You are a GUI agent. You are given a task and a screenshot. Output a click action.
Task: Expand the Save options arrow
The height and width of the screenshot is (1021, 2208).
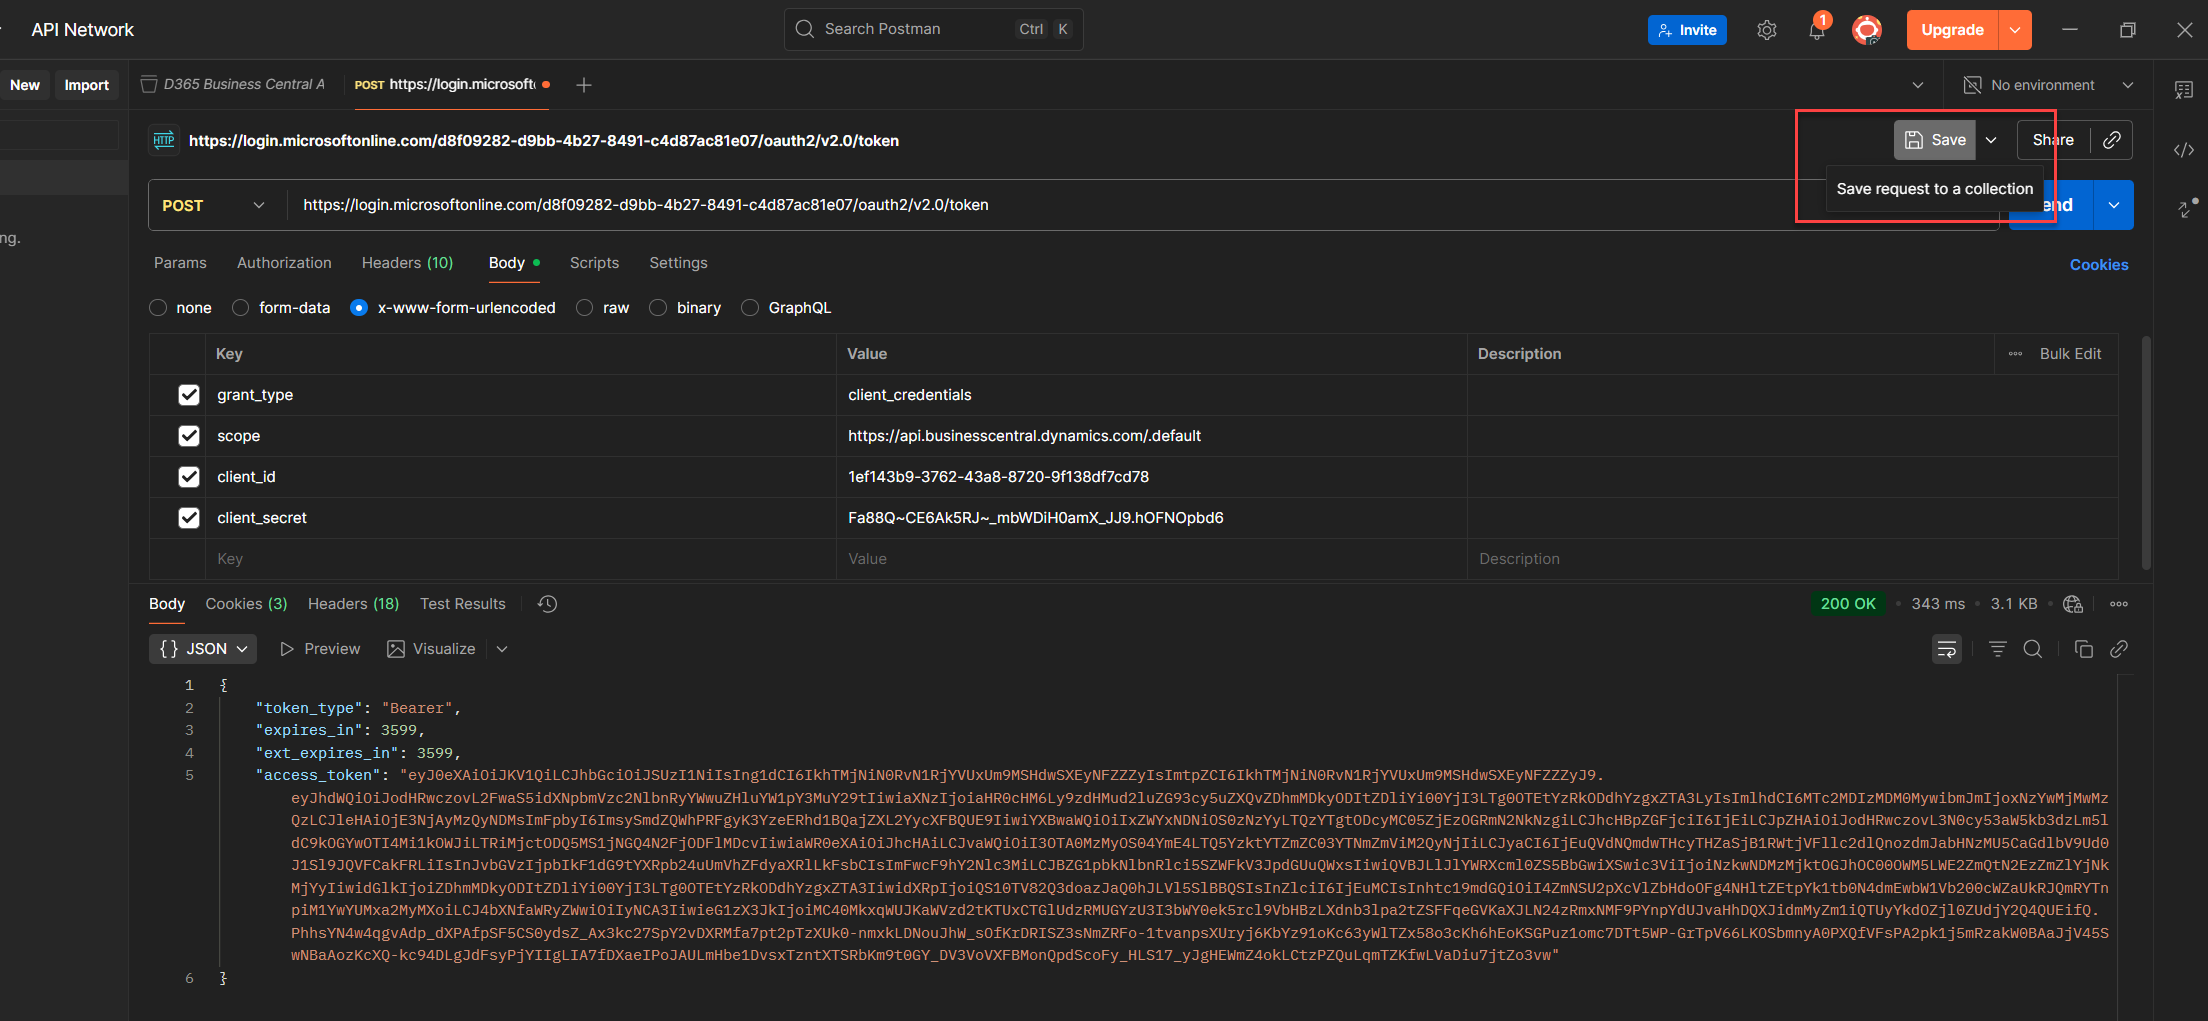[x=1991, y=140]
